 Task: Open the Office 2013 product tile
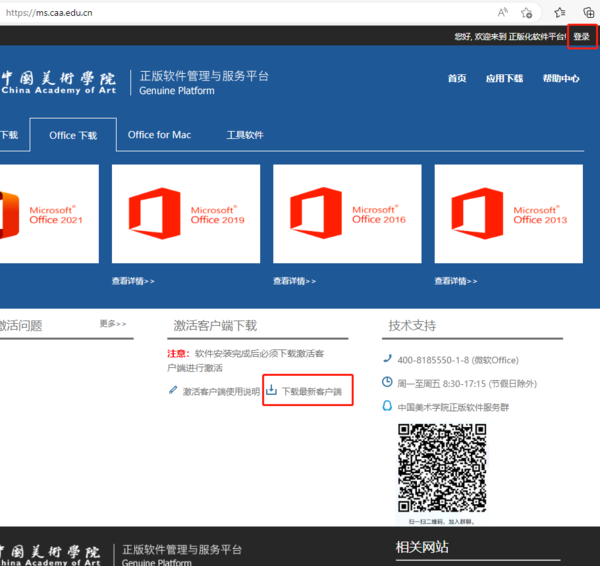point(508,214)
